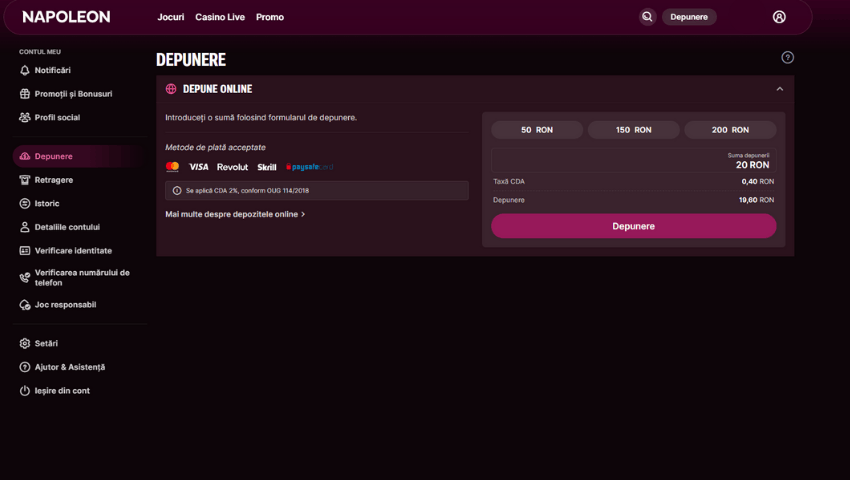Open Setări settings page
Viewport: 850px width, 480px height.
point(46,343)
